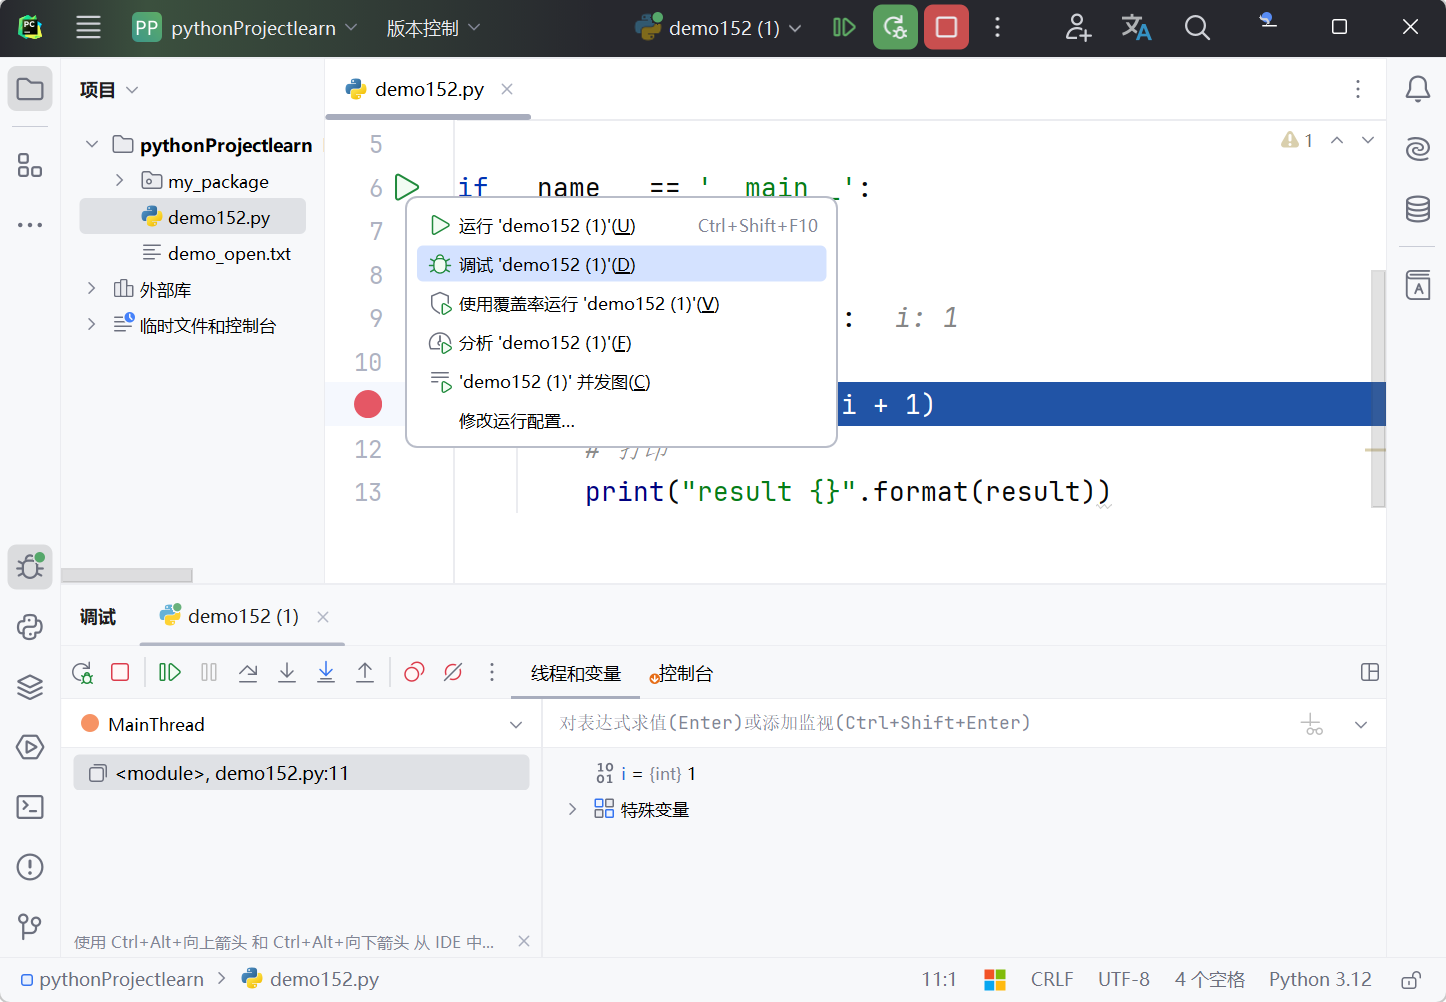Screen dimensions: 1446x1002
Task: Click the Stop square in debug toolbar
Action: [x=120, y=672]
